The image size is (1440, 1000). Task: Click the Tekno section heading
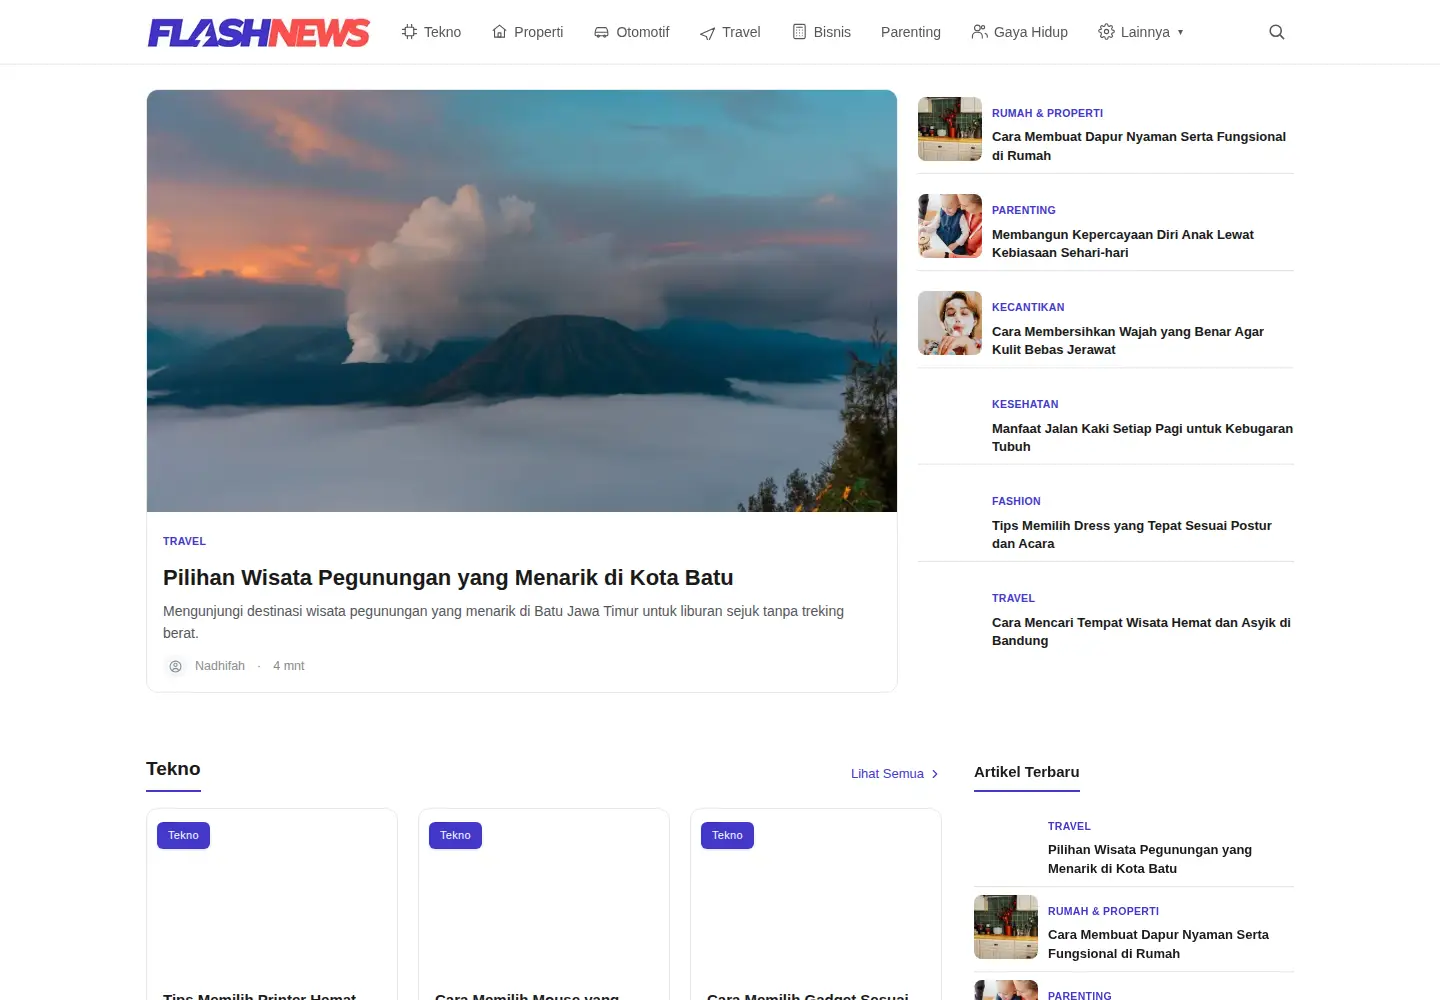(173, 769)
